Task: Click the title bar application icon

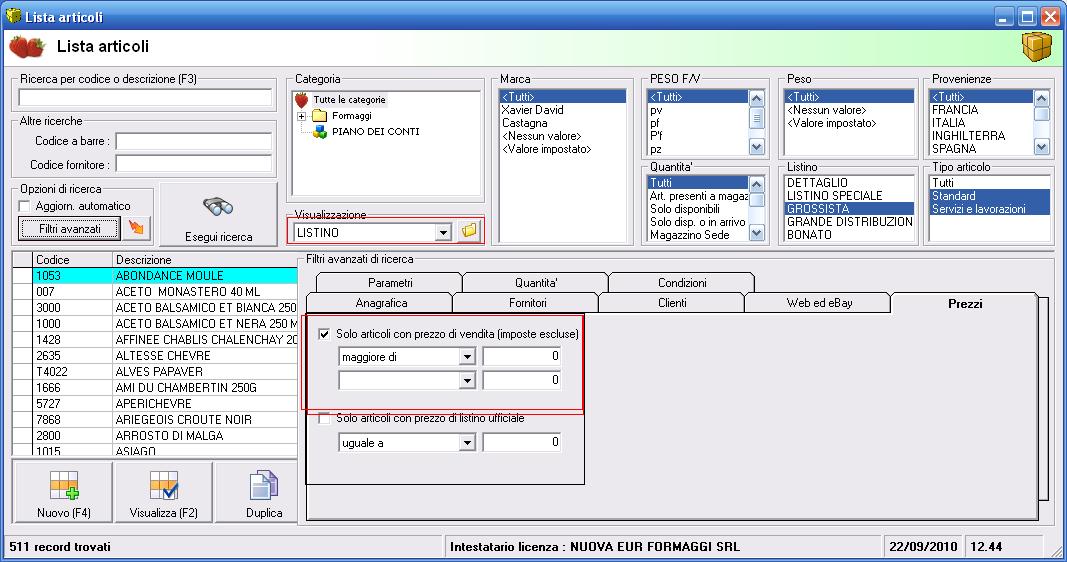Action: coord(13,16)
